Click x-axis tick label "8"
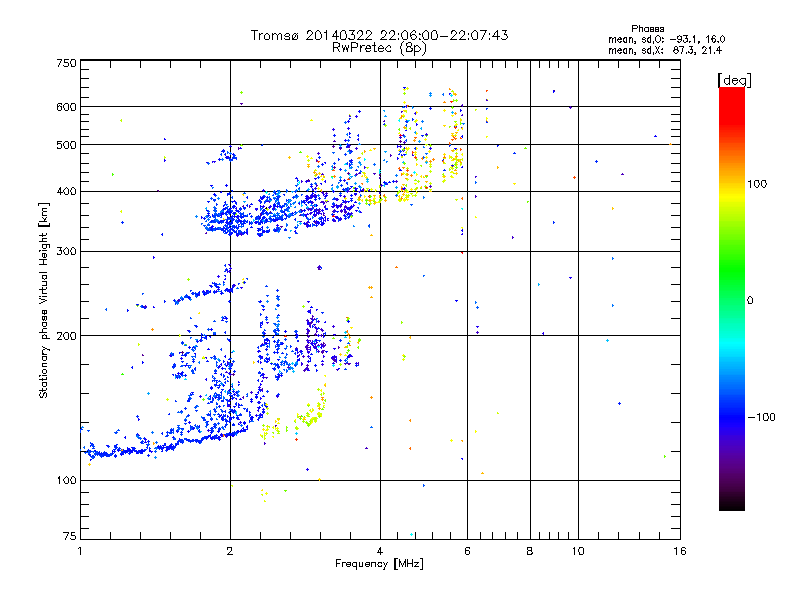The image size is (800, 600). 530,551
